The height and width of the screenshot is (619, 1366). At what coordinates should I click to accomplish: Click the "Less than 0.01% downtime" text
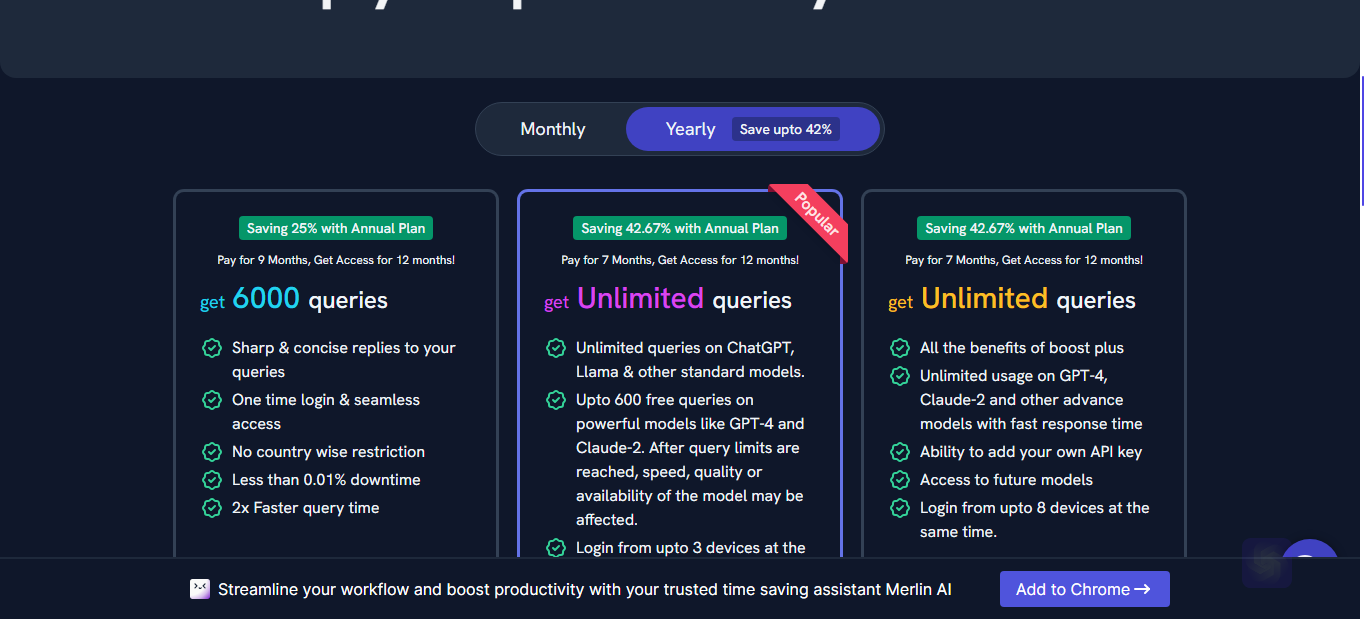point(326,480)
